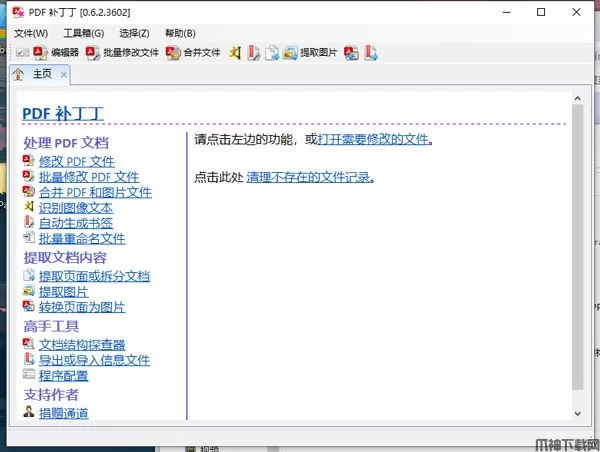
Task: Click the 修改 PDF 文件 link
Action: pos(76,161)
